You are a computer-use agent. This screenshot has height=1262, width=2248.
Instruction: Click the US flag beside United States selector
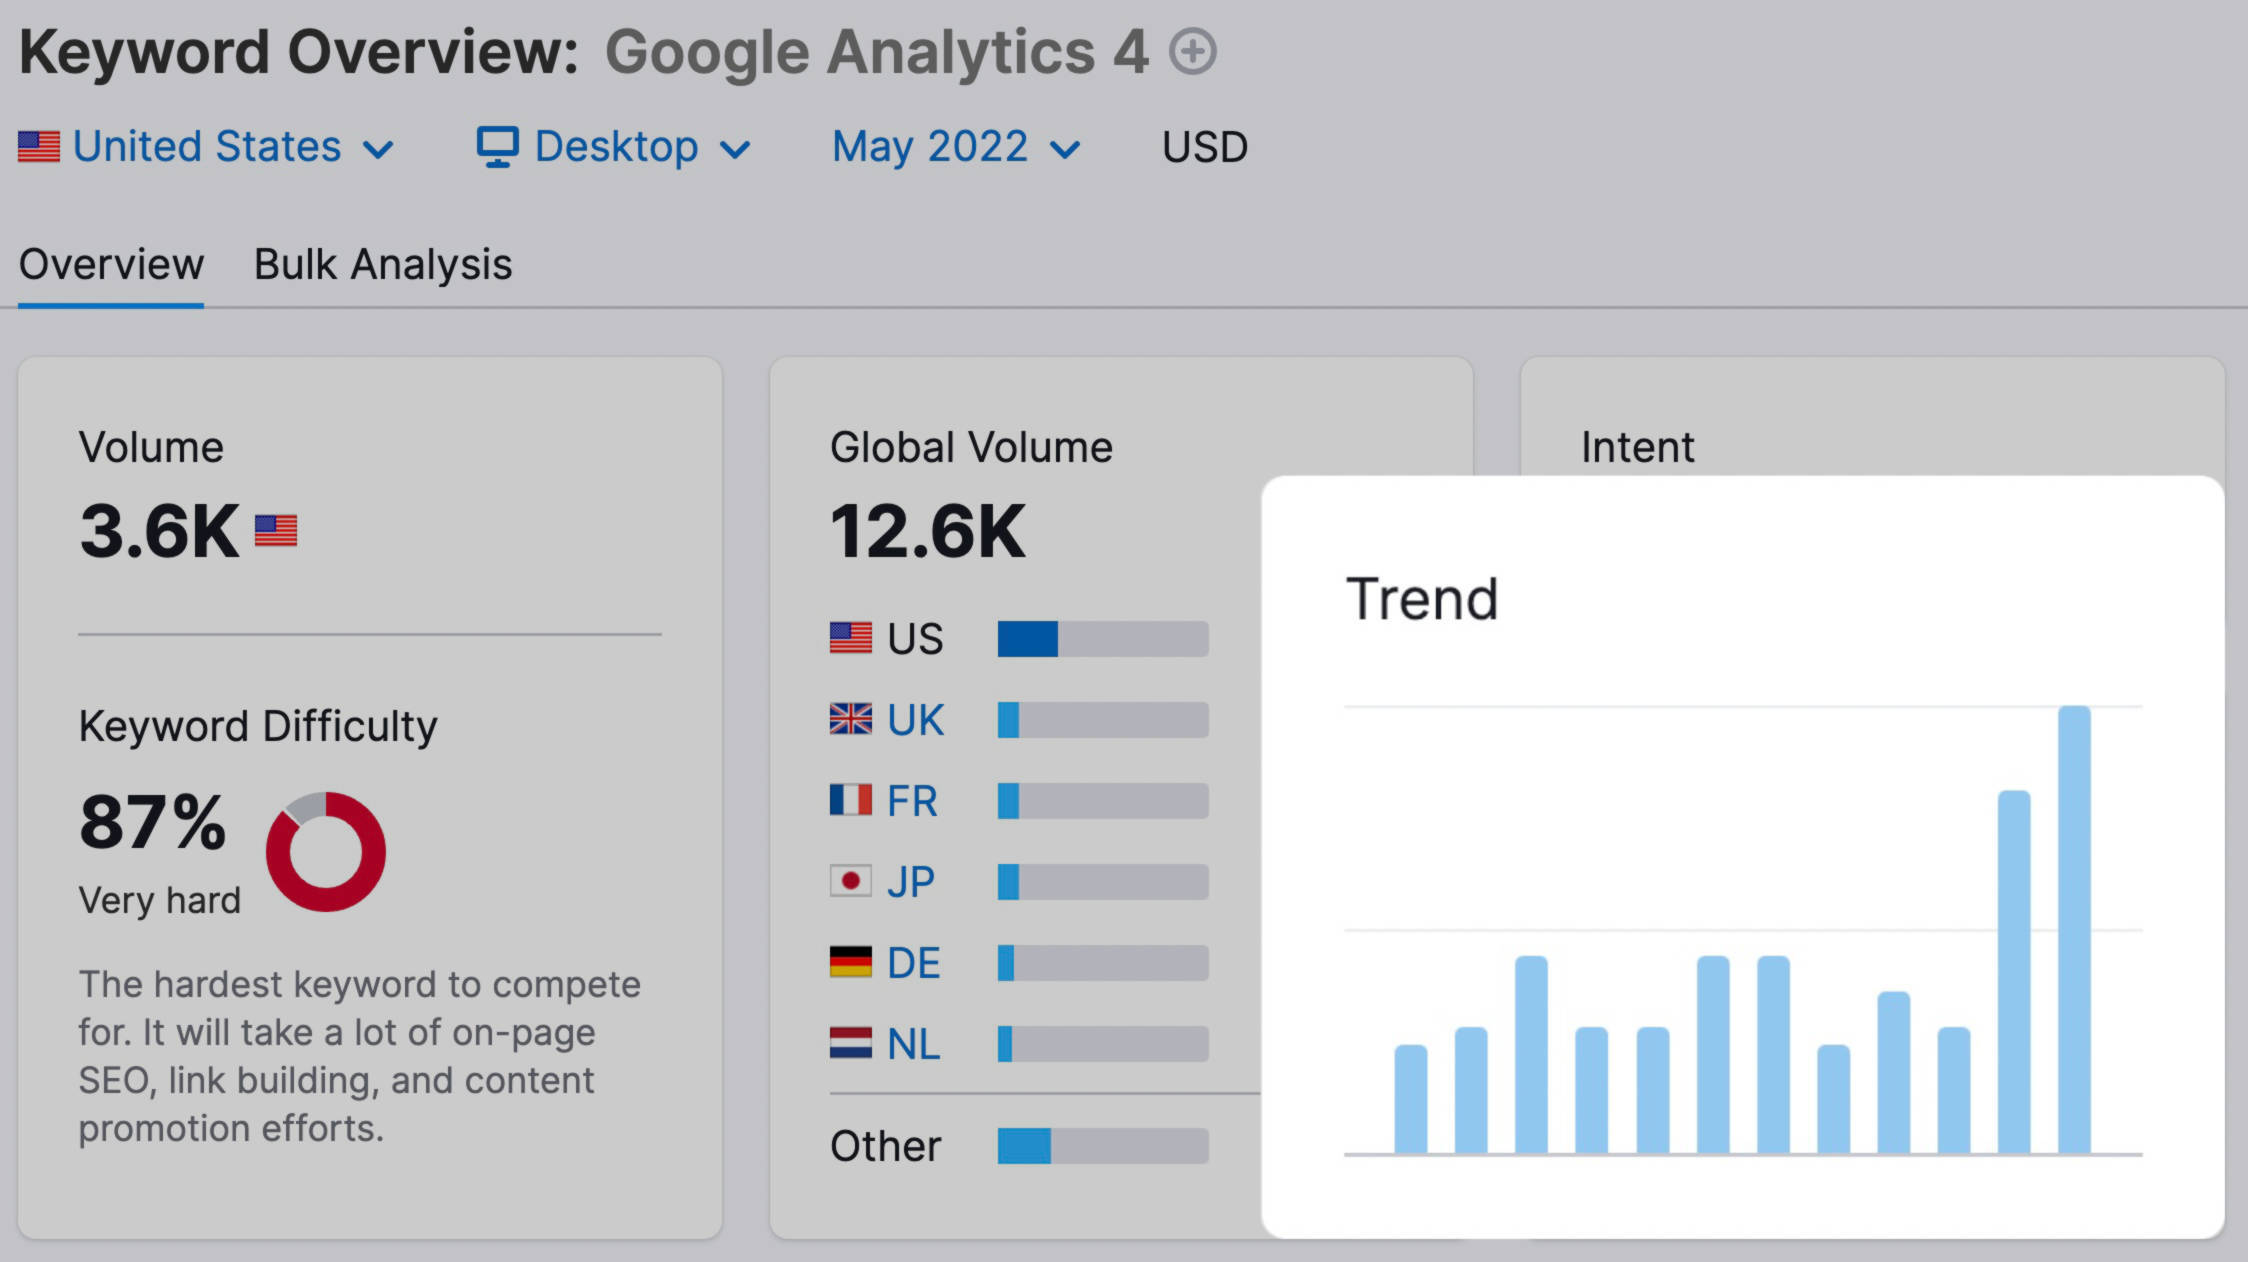coord(39,146)
